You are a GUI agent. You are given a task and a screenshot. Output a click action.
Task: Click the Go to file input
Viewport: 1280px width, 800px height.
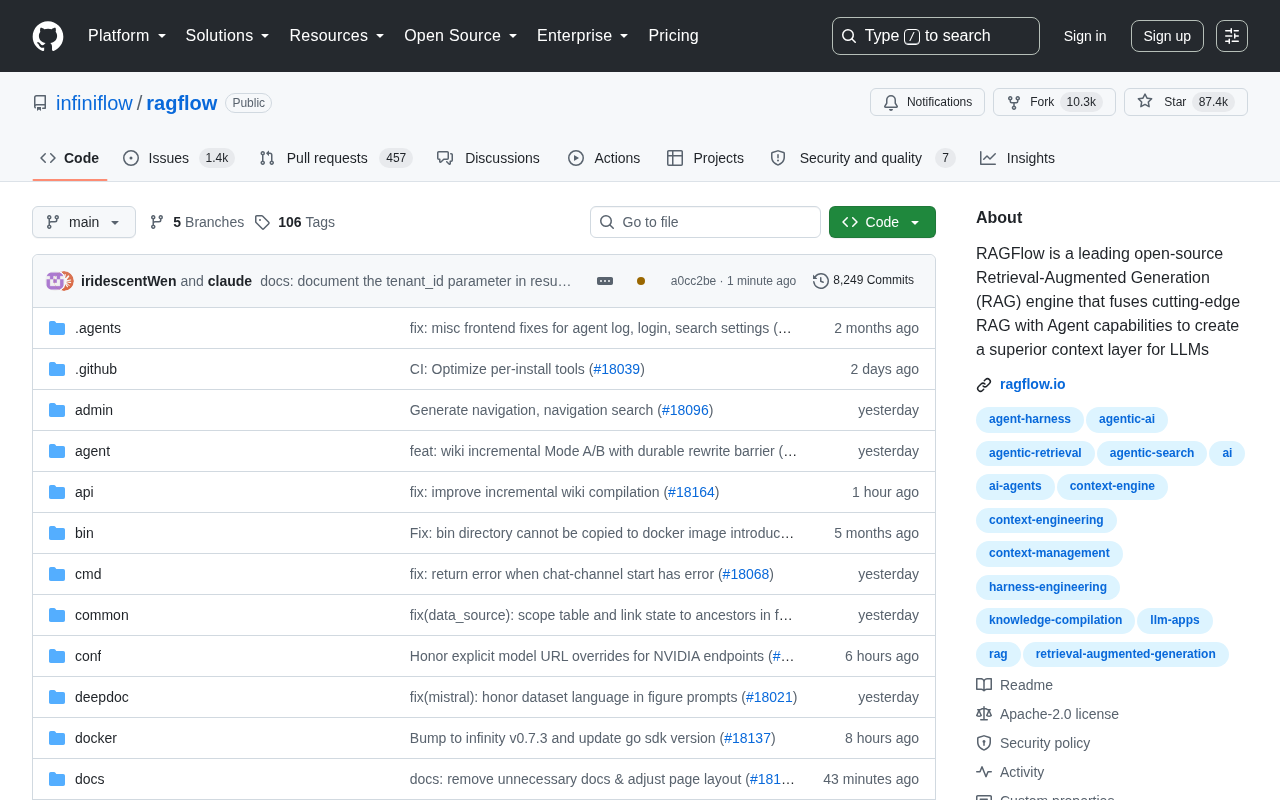pyautogui.click(x=705, y=222)
